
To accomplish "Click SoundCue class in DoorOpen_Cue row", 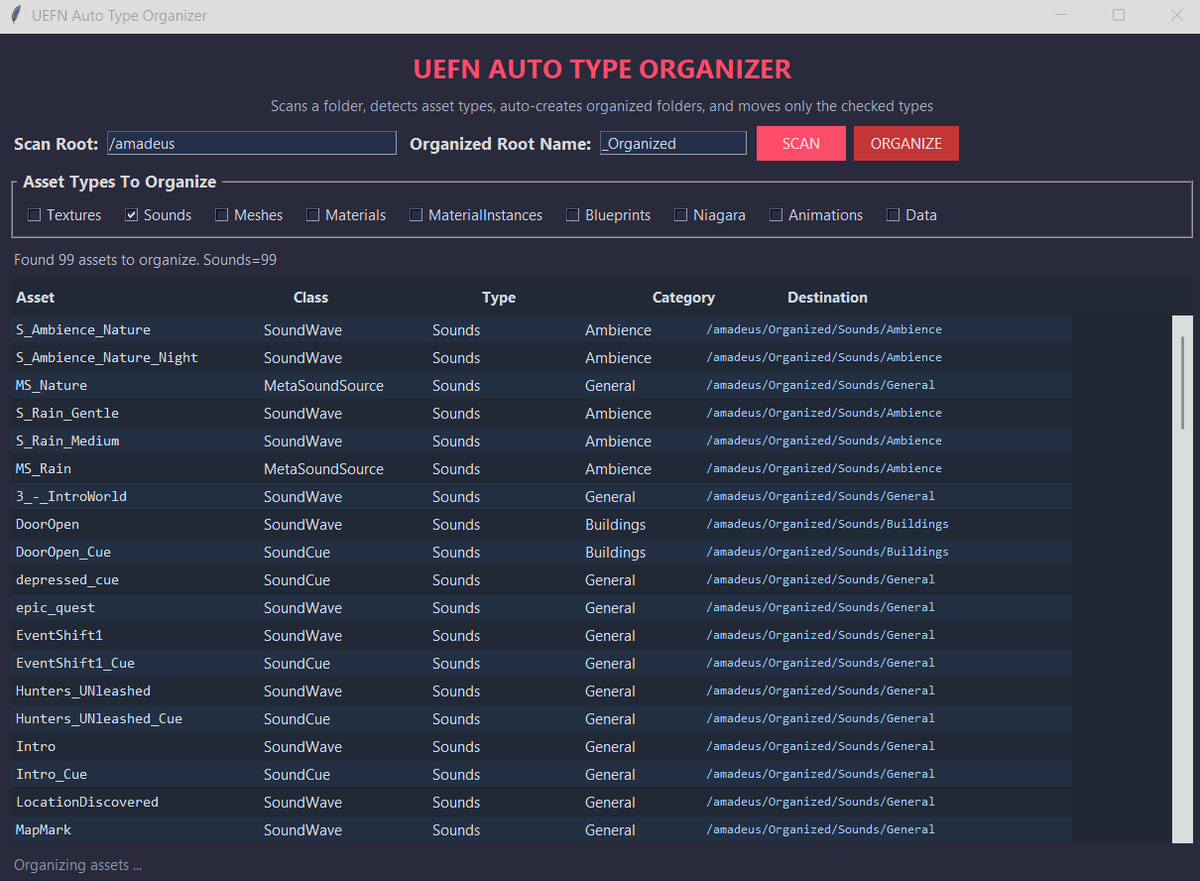I will coord(296,552).
